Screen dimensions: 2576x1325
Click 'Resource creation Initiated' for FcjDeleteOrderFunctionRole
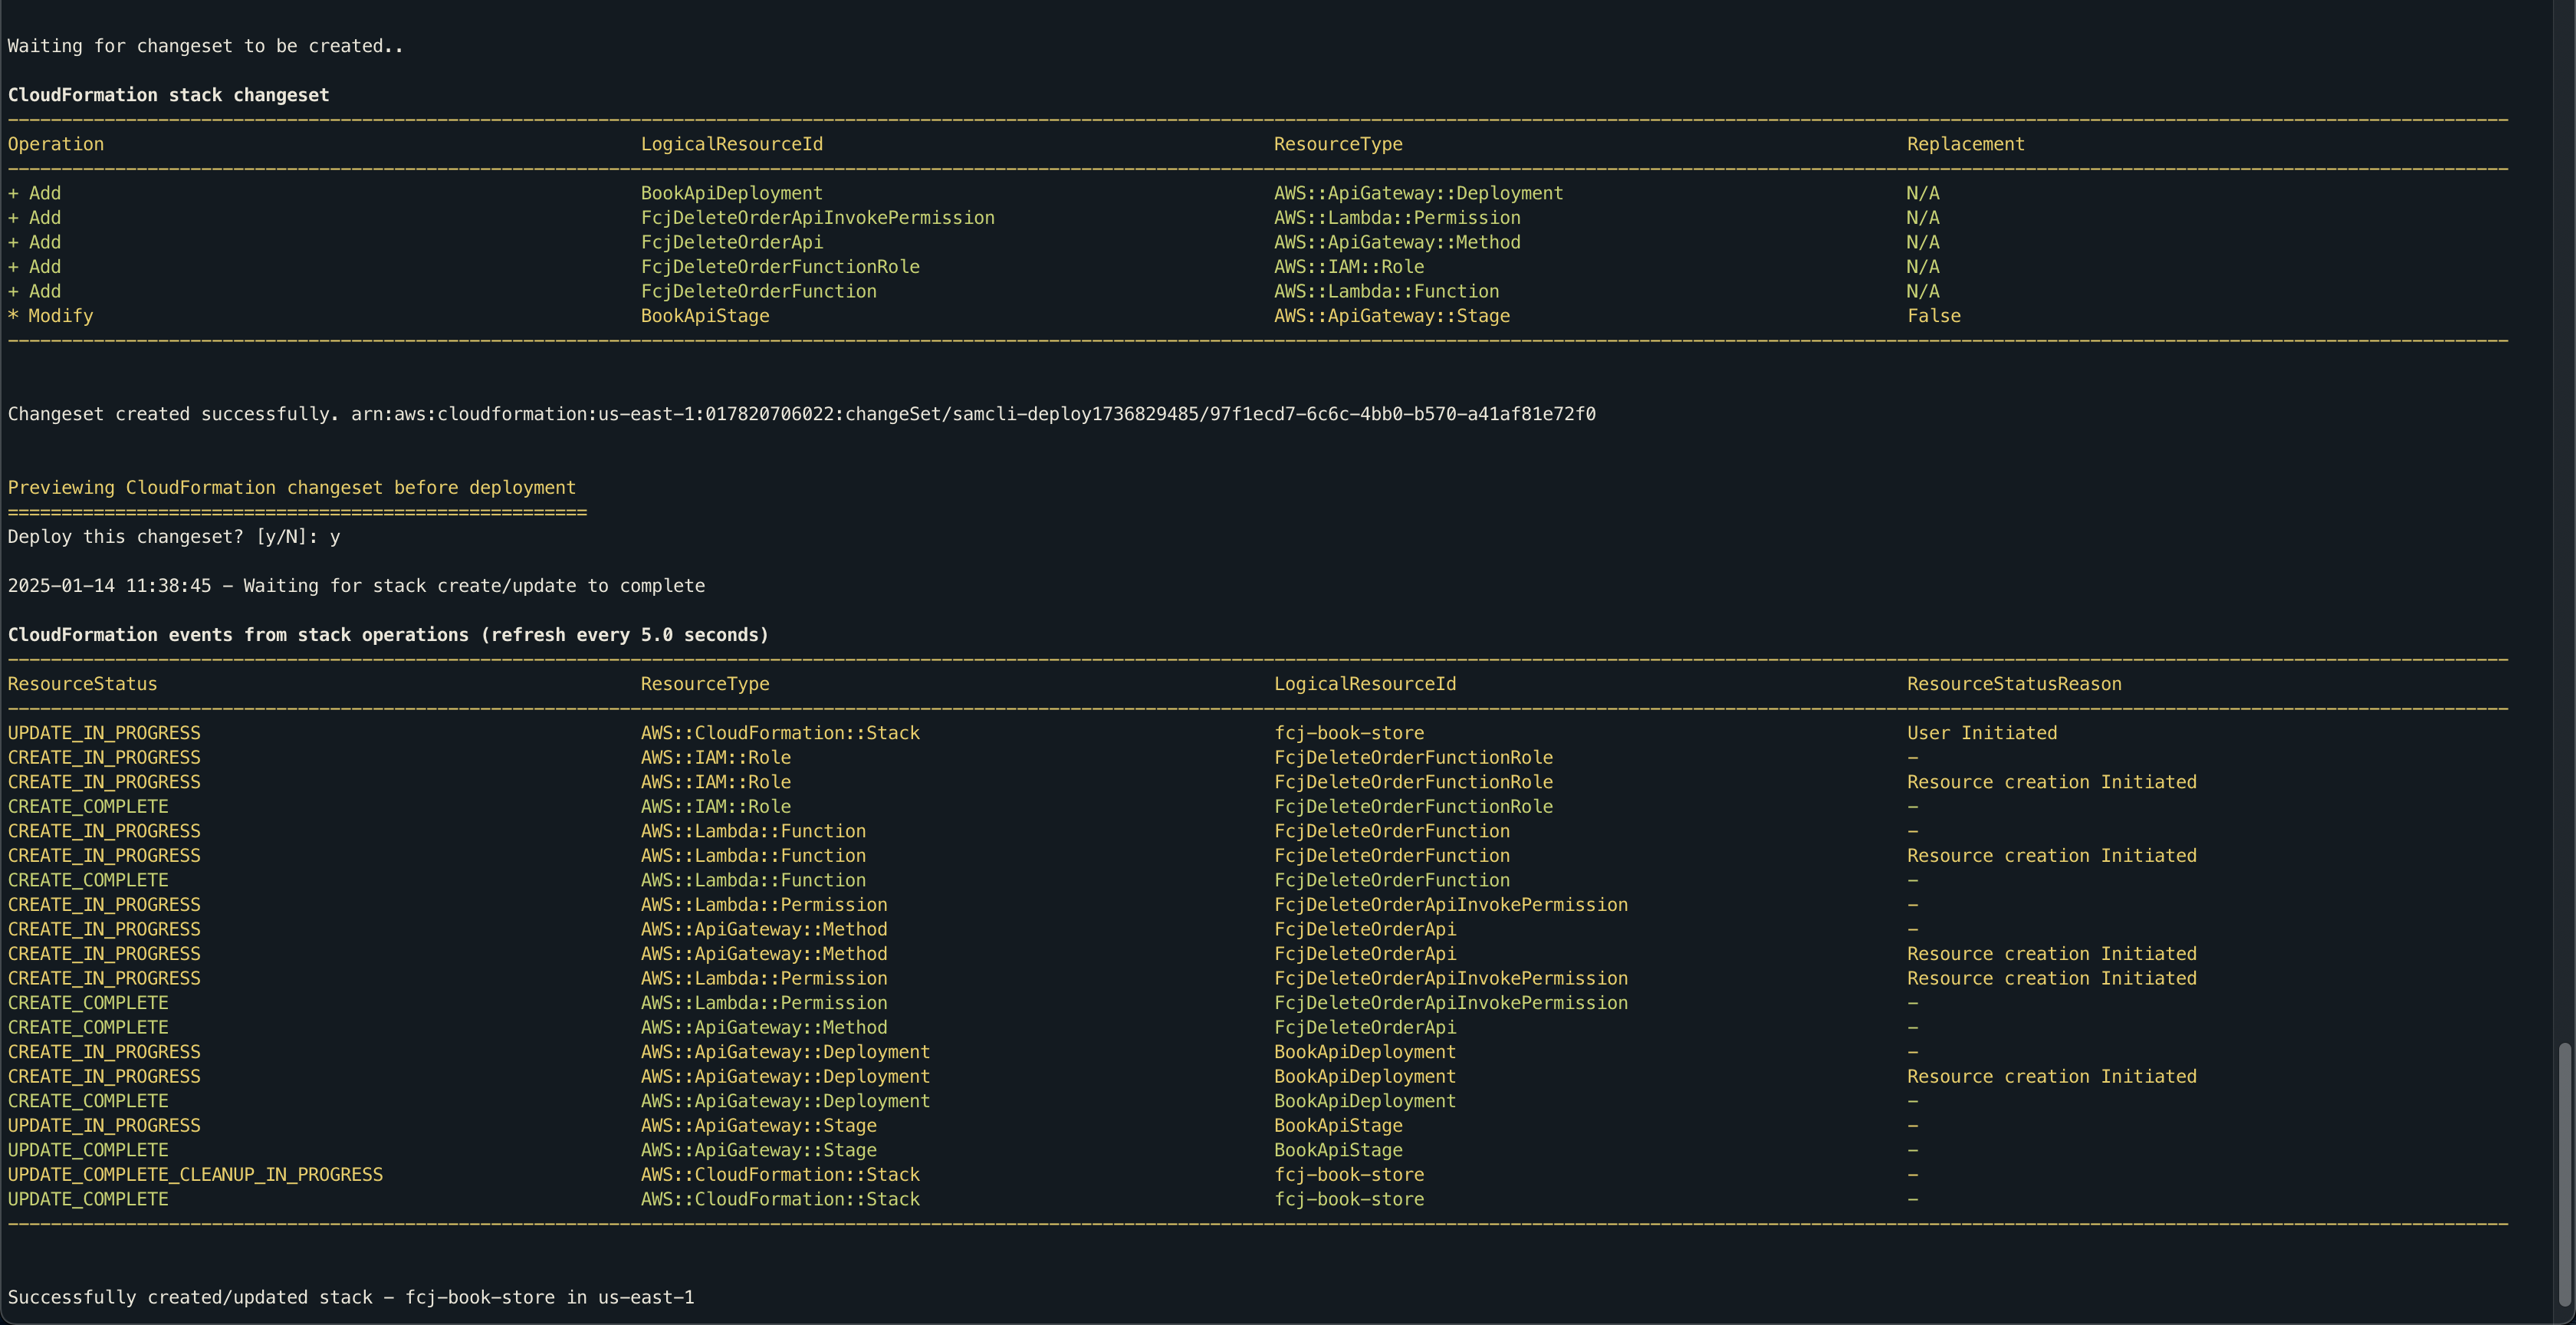tap(2052, 782)
